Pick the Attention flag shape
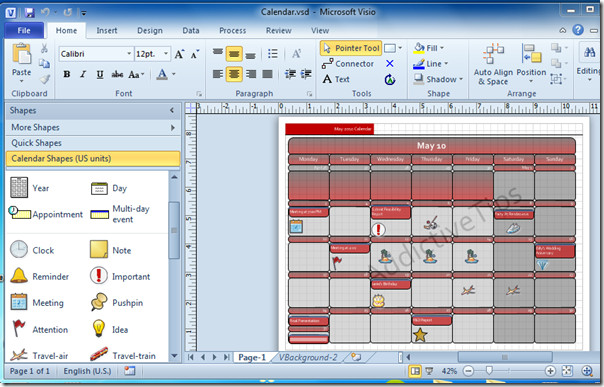The height and width of the screenshot is (387, 604). [x=39, y=329]
